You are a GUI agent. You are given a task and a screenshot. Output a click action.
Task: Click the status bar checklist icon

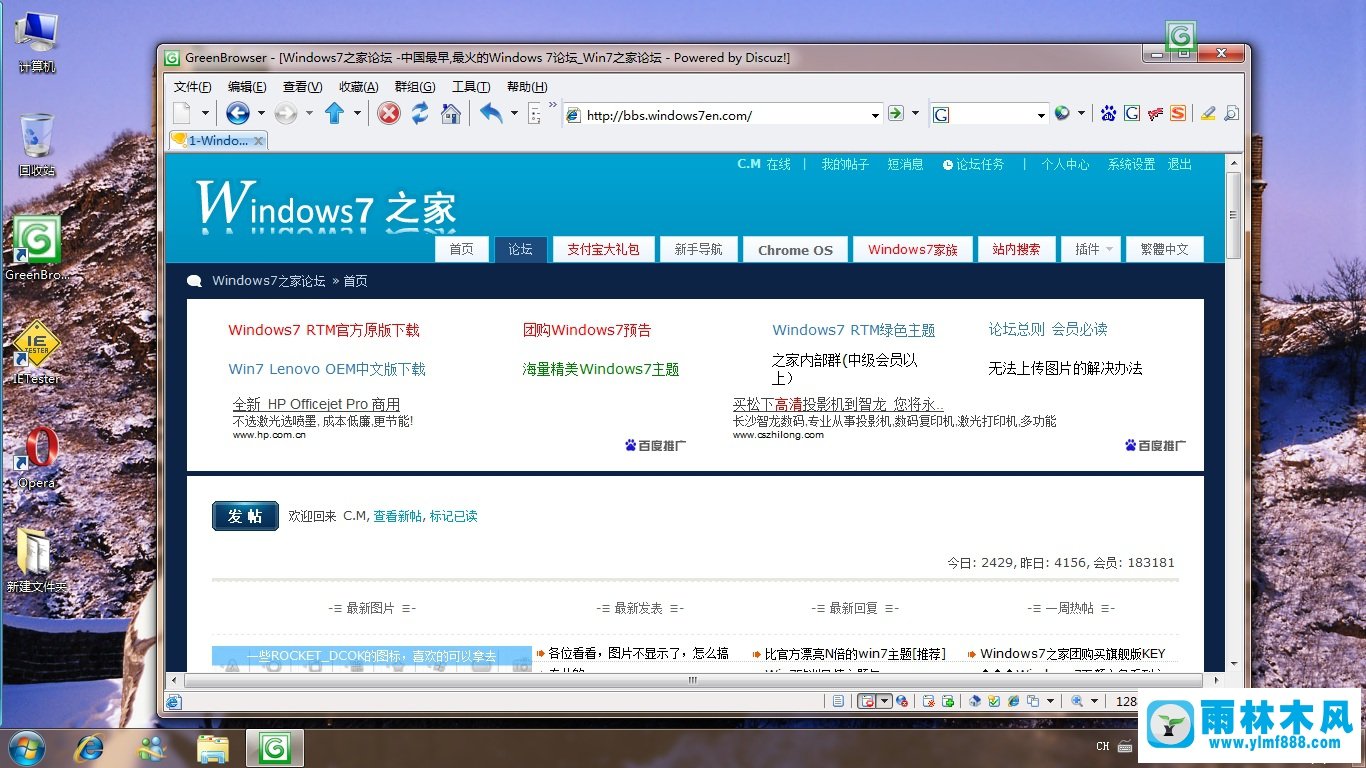993,701
